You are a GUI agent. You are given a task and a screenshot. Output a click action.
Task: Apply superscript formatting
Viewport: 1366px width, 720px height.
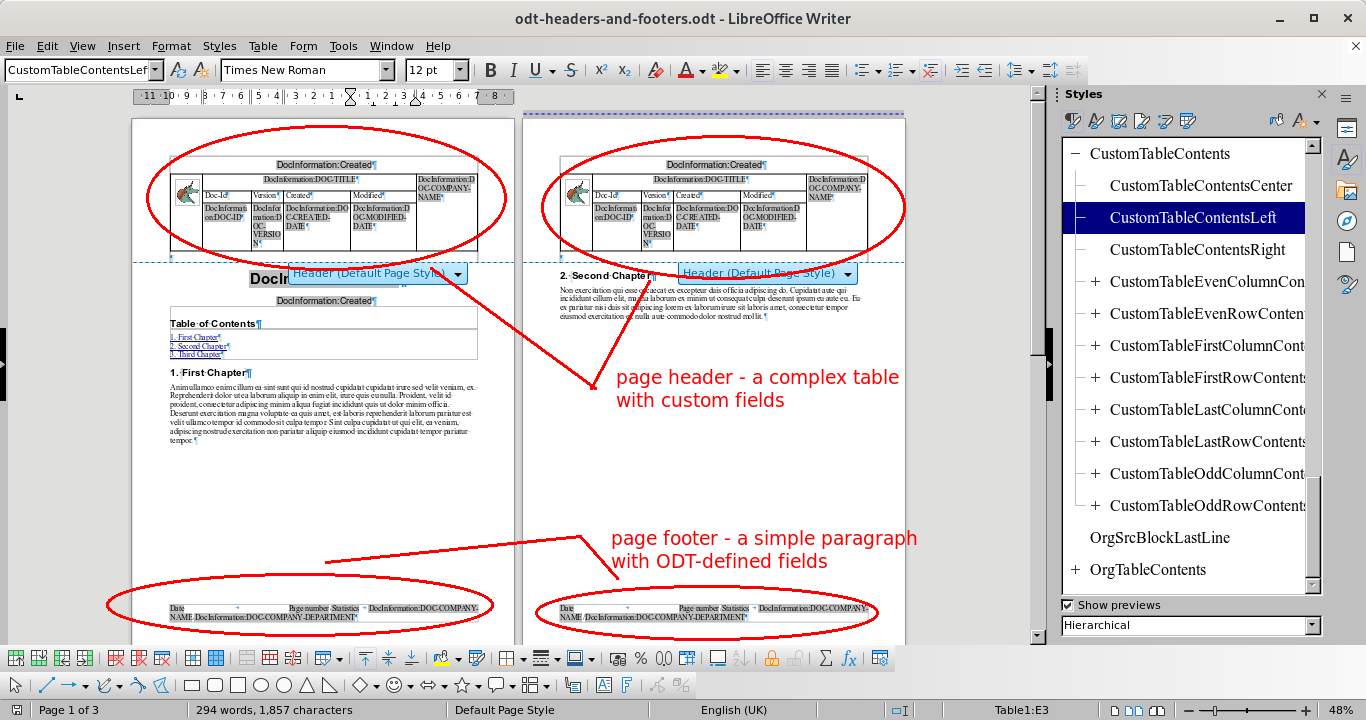(601, 70)
